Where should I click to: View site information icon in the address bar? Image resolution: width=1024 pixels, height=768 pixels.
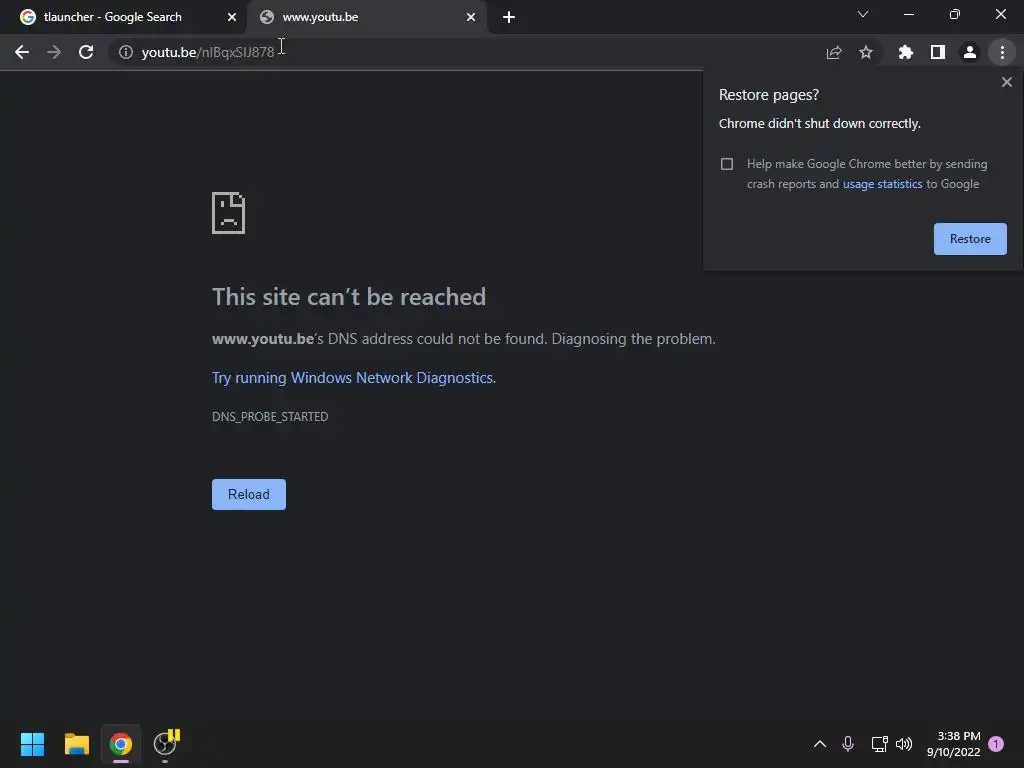[125, 52]
